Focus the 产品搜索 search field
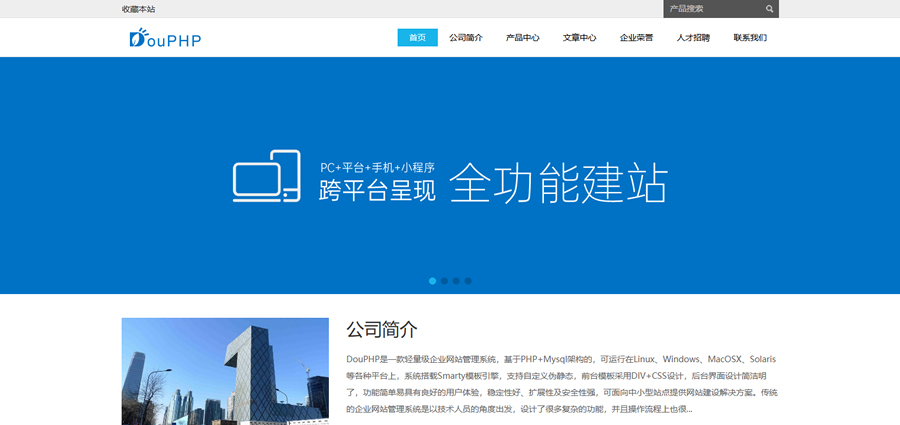 (712, 9)
